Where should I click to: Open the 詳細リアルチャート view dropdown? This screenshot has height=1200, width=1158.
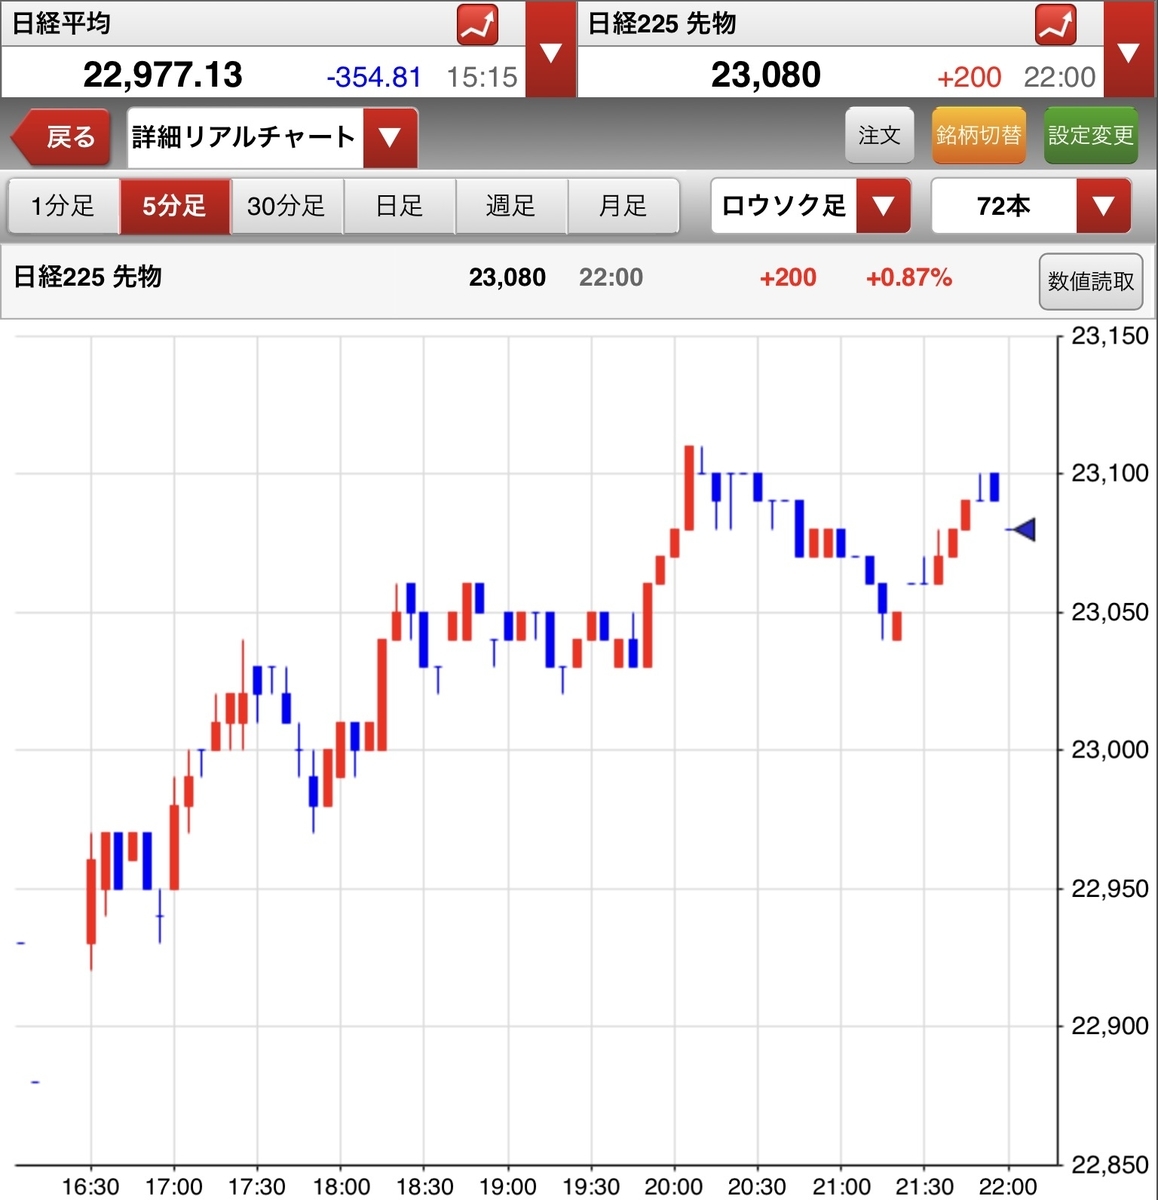273,137
